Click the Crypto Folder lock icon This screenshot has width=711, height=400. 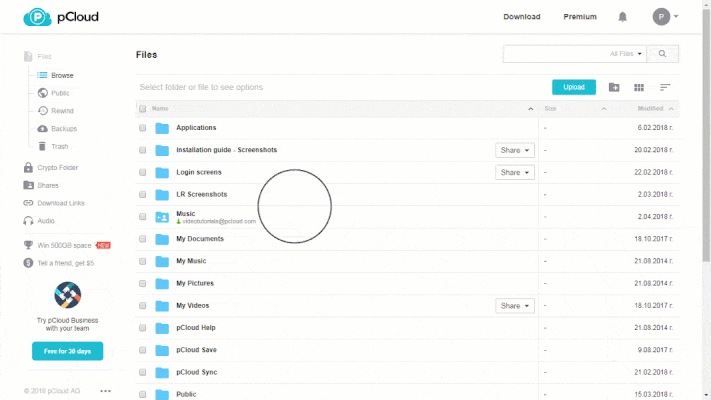point(28,167)
